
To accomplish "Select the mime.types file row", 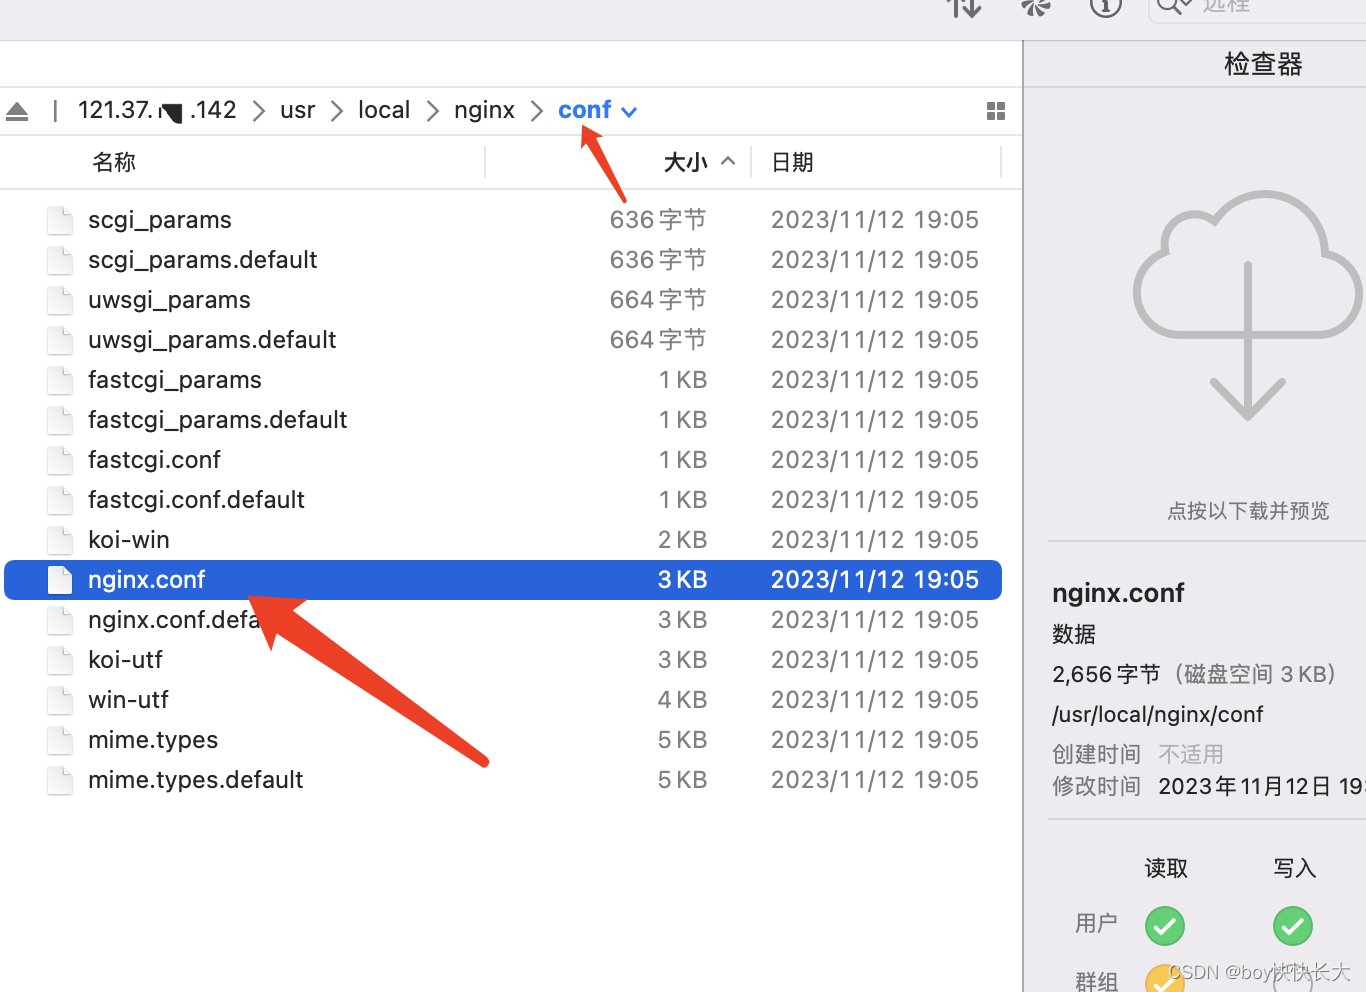I will coord(503,740).
